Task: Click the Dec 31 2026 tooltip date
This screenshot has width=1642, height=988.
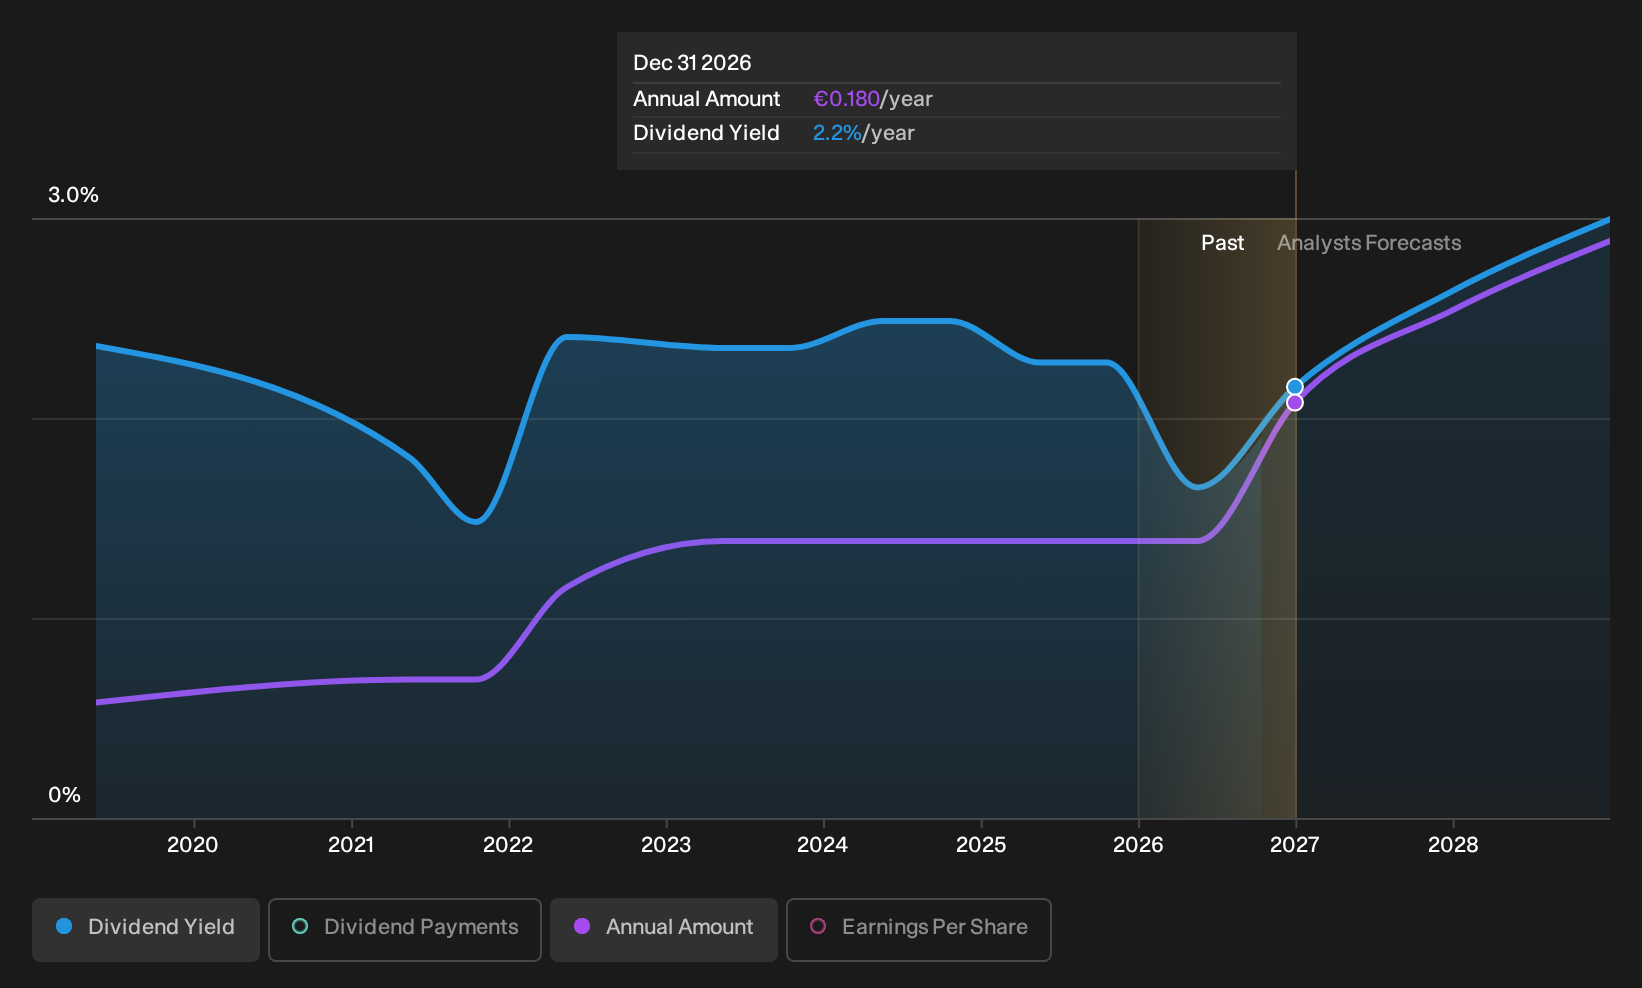Action: 692,63
